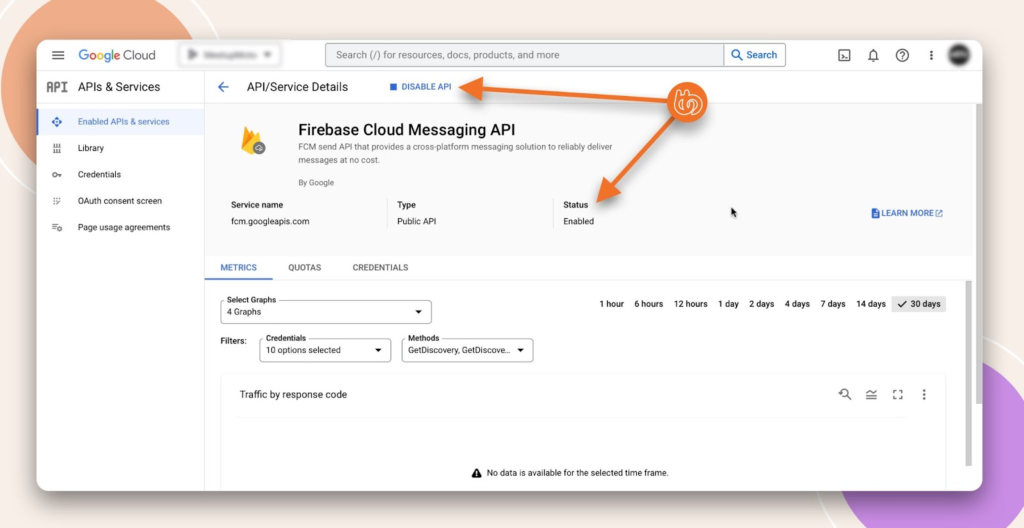Activate Cloud Shell terminal icon
Viewport: 1024px width, 528px height.
844,55
